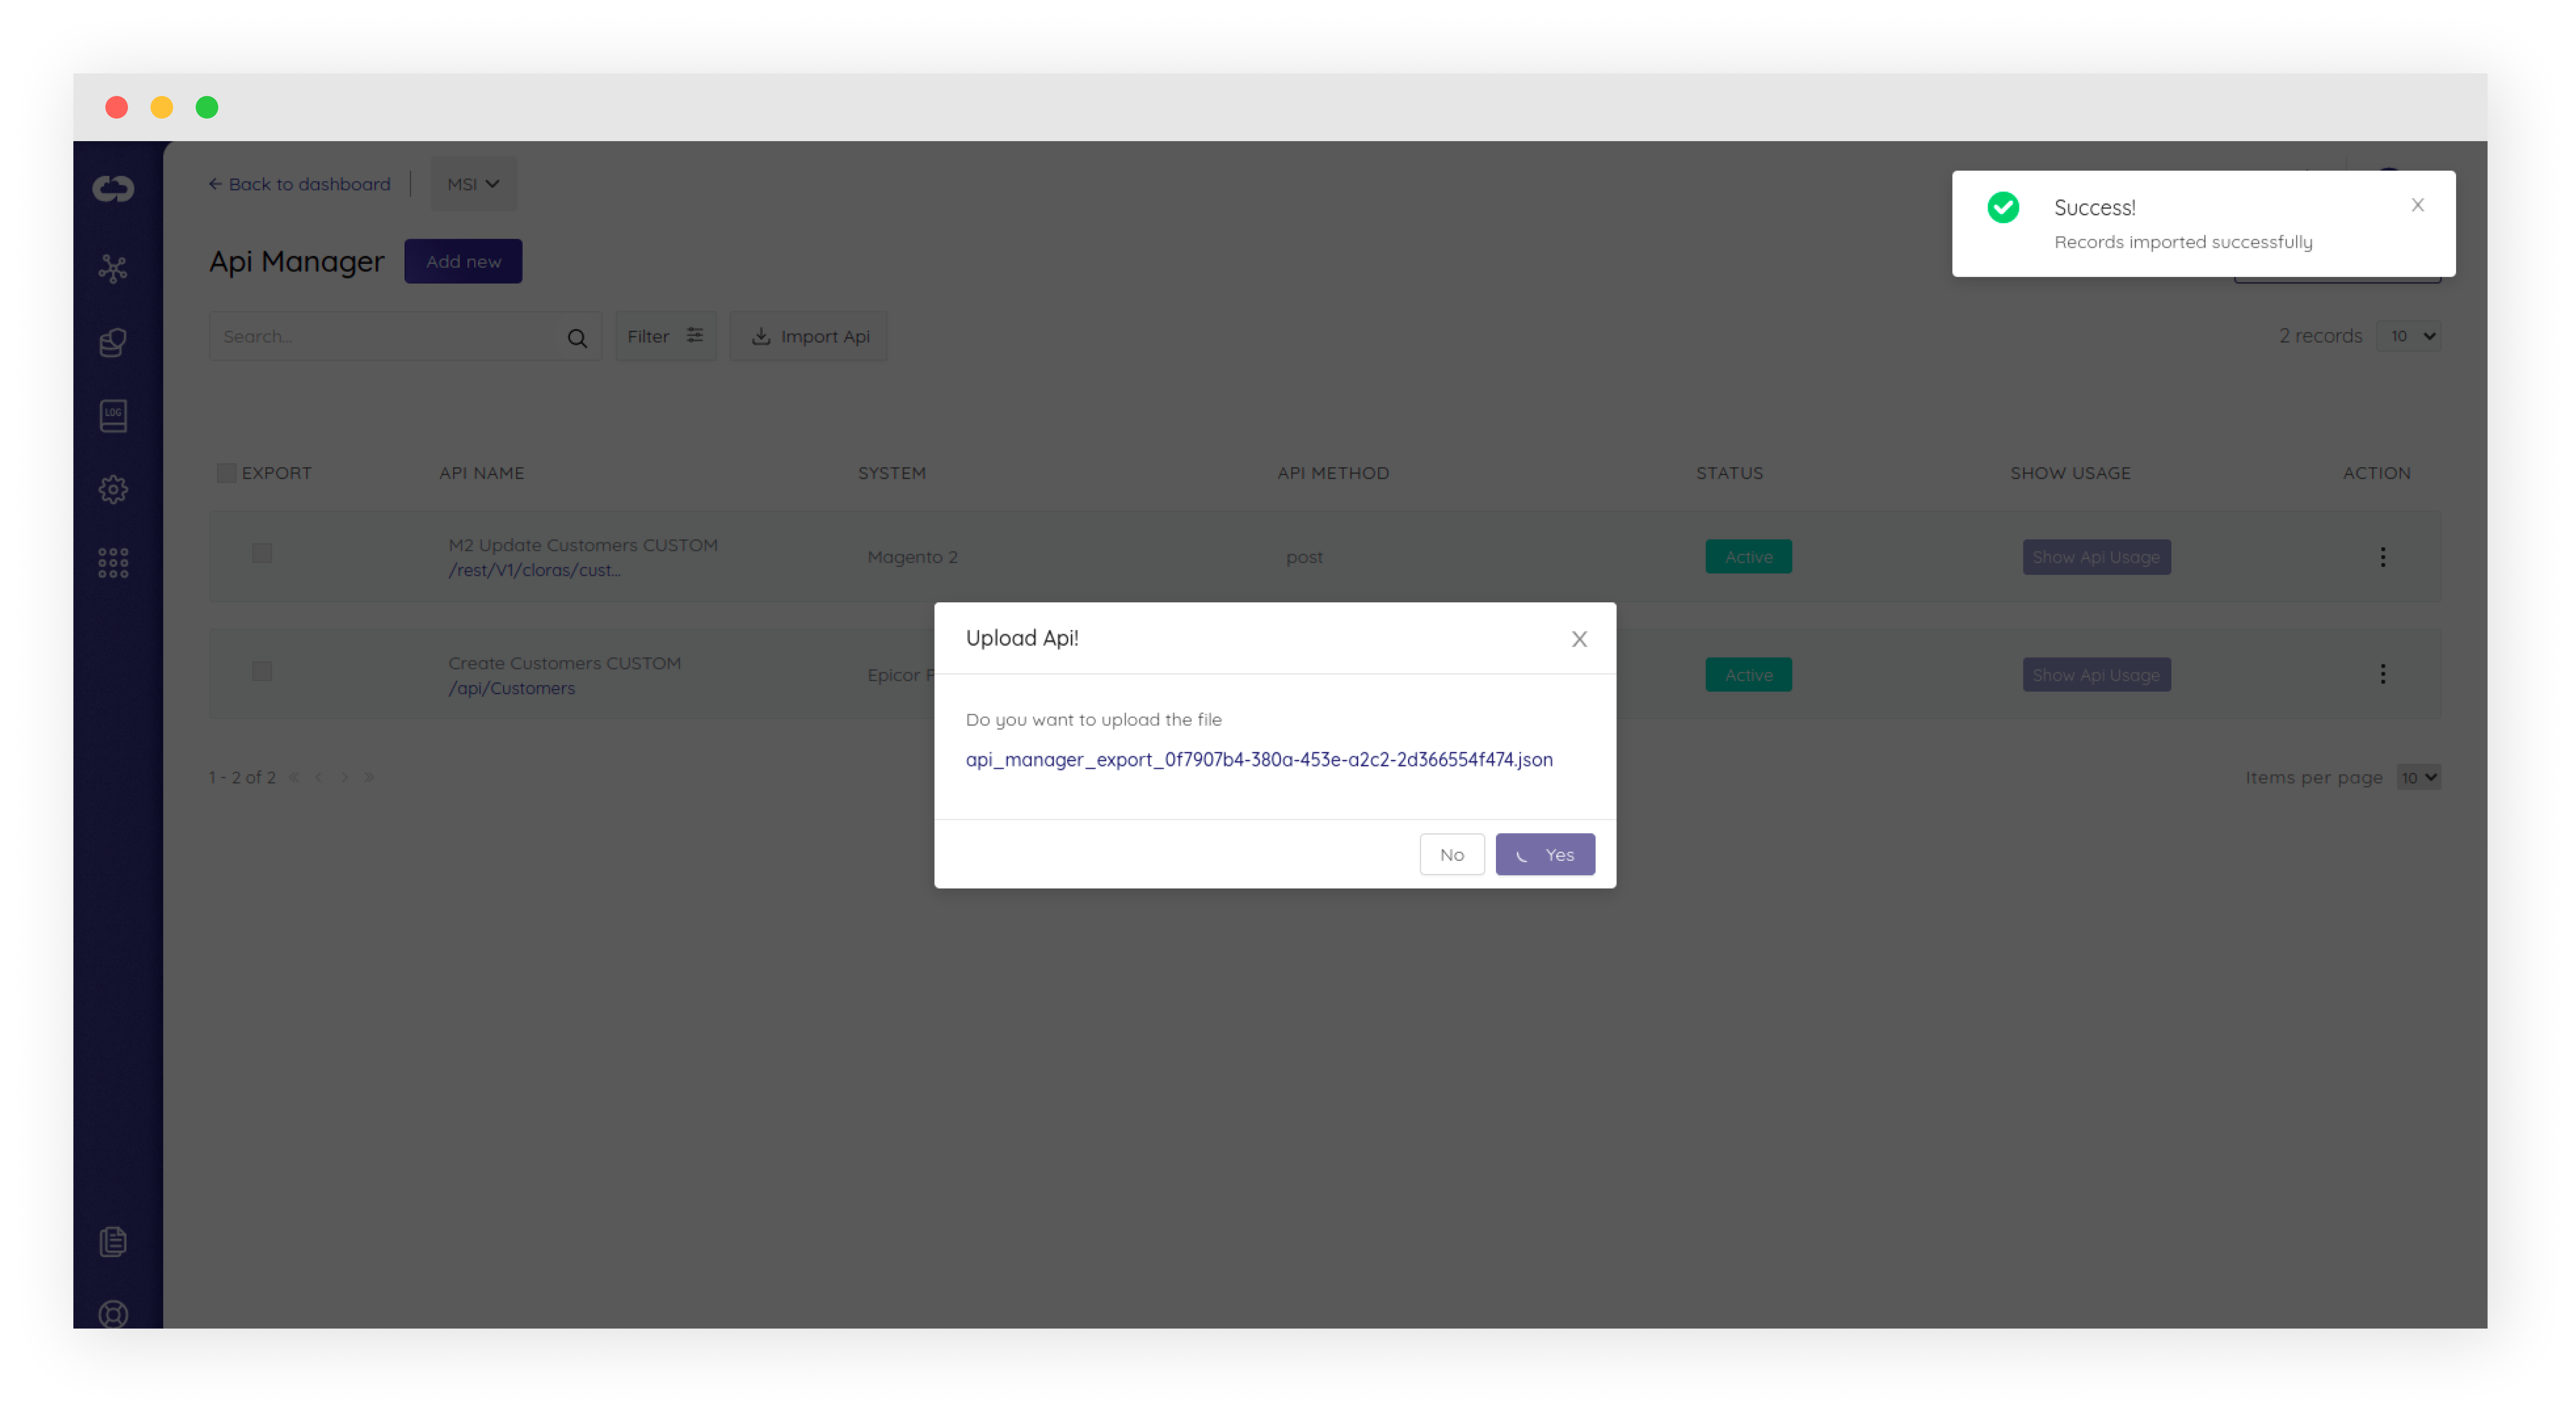Check export box for M2 Update Customers
The image size is (2576, 1417).
pos(262,553)
